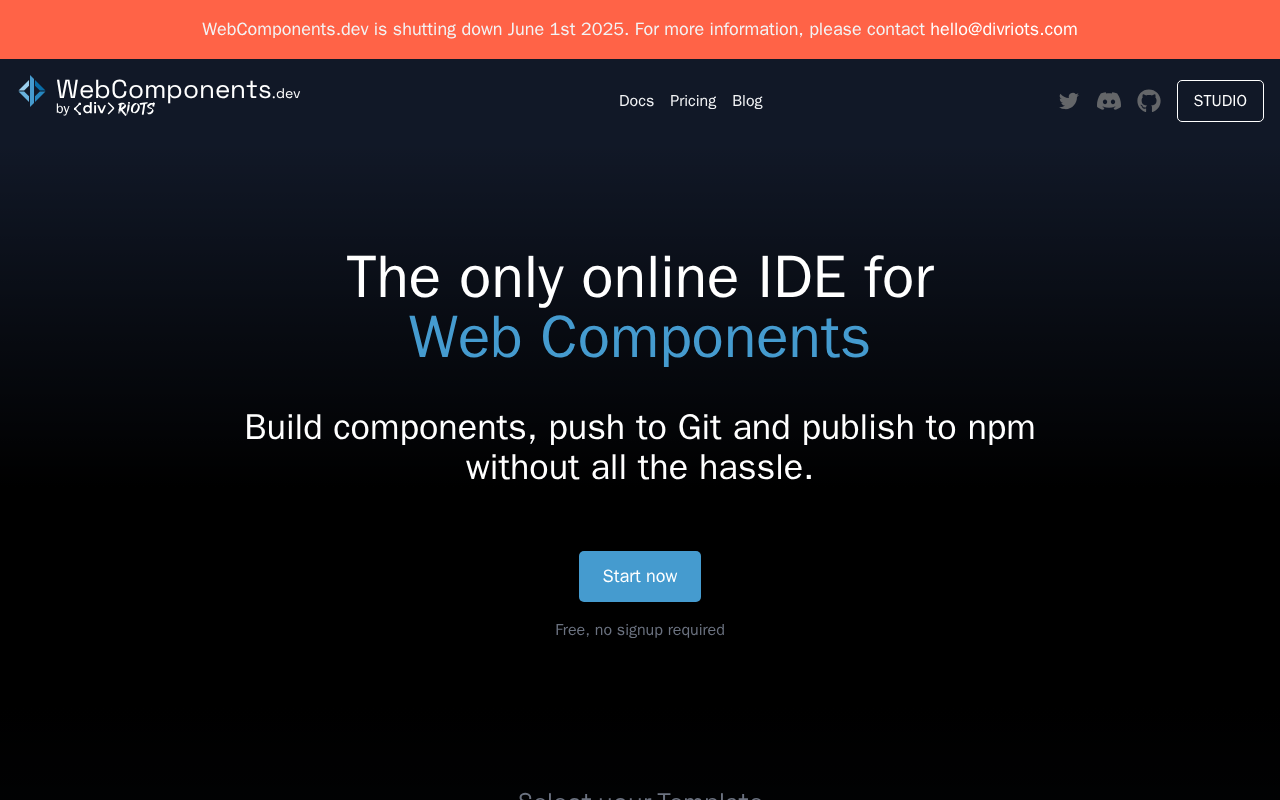The width and height of the screenshot is (1280, 800).
Task: Click the 'June 1st 2025' date in banner
Action: [568, 29]
